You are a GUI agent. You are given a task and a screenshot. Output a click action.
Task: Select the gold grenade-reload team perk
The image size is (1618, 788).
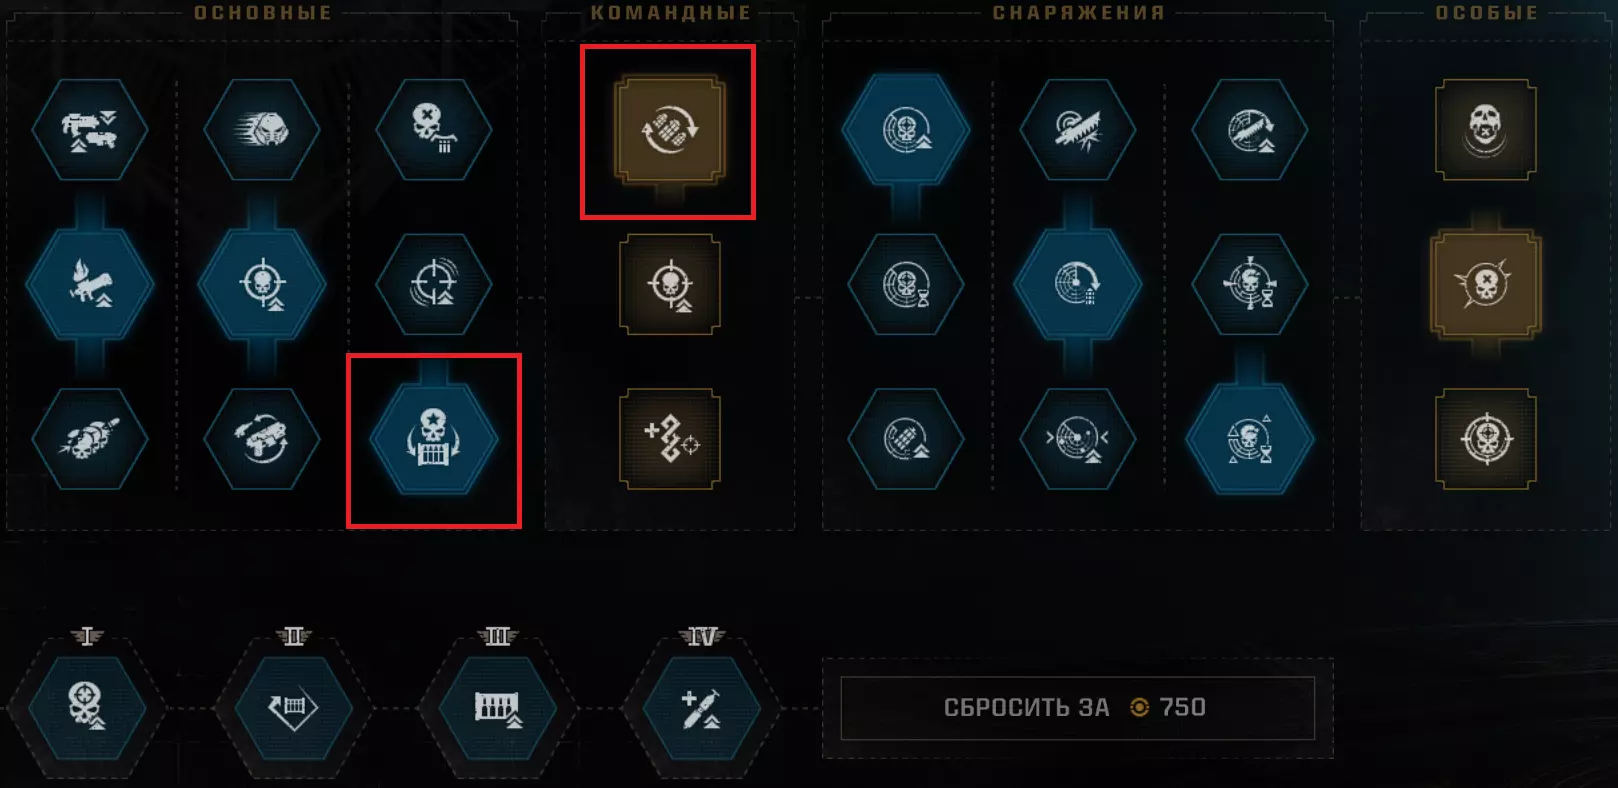tap(670, 130)
